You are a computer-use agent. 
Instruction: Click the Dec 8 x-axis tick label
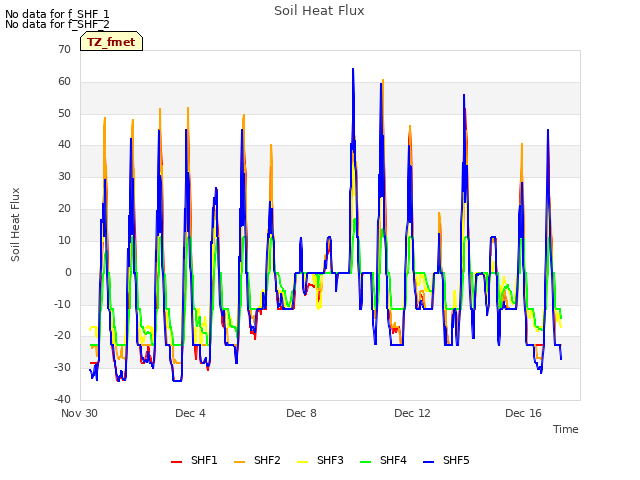pyautogui.click(x=301, y=413)
